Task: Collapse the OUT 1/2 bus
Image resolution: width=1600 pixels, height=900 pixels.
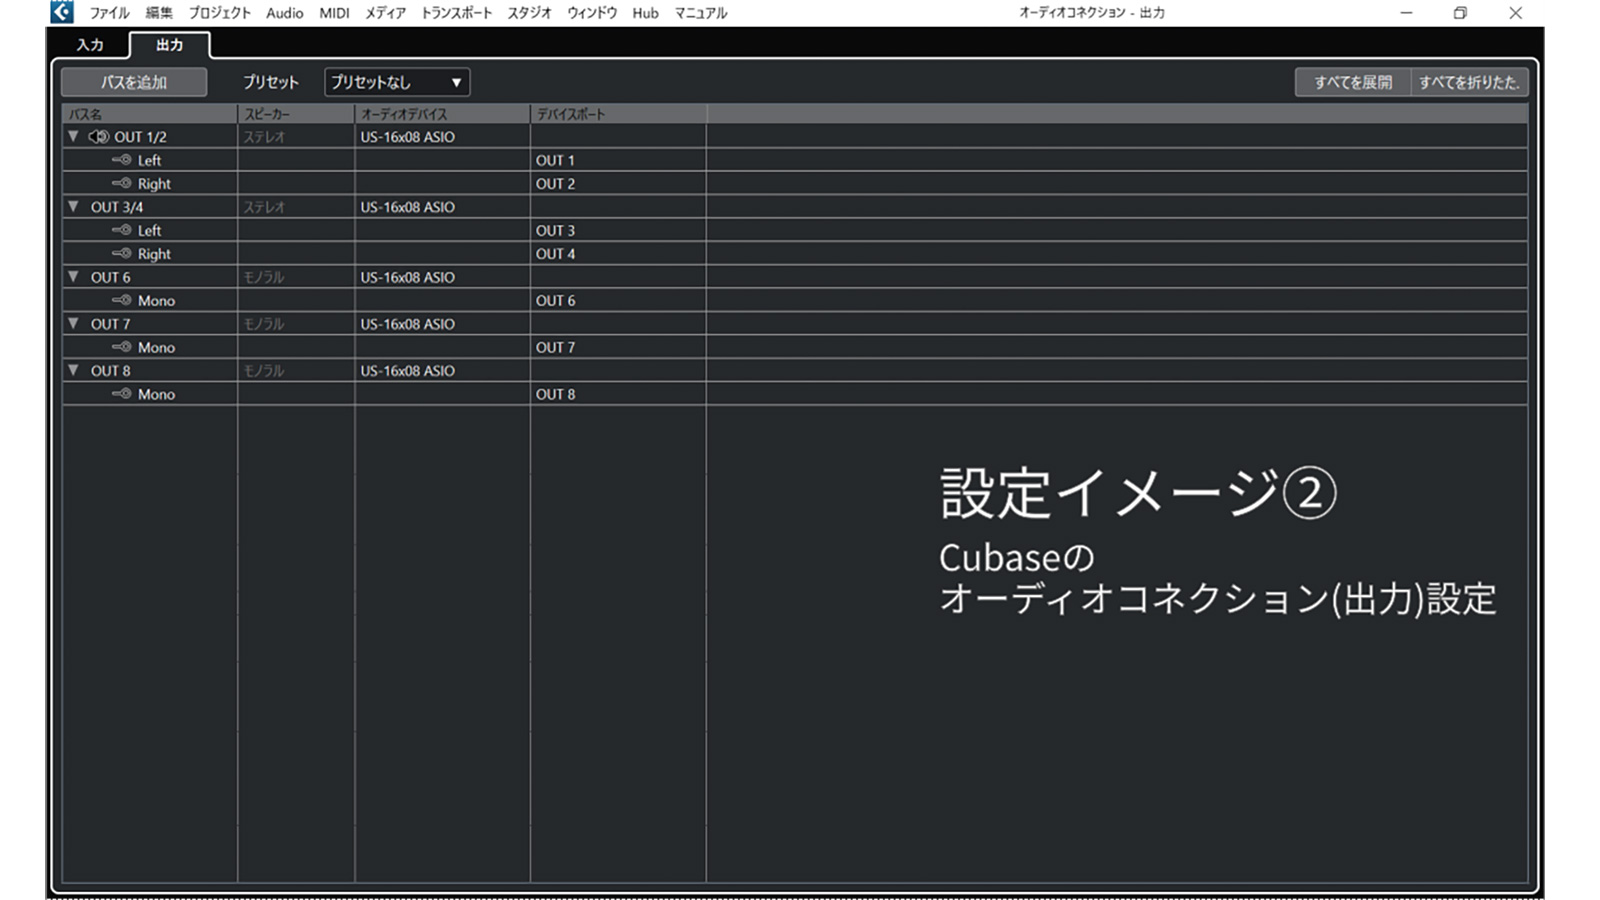Action: pos(73,136)
